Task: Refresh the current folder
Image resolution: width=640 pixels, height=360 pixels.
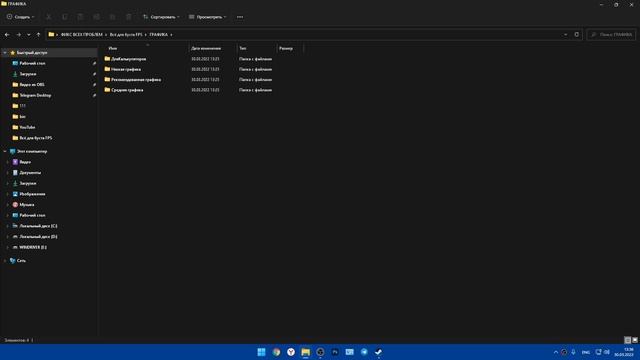Action: click(576, 35)
